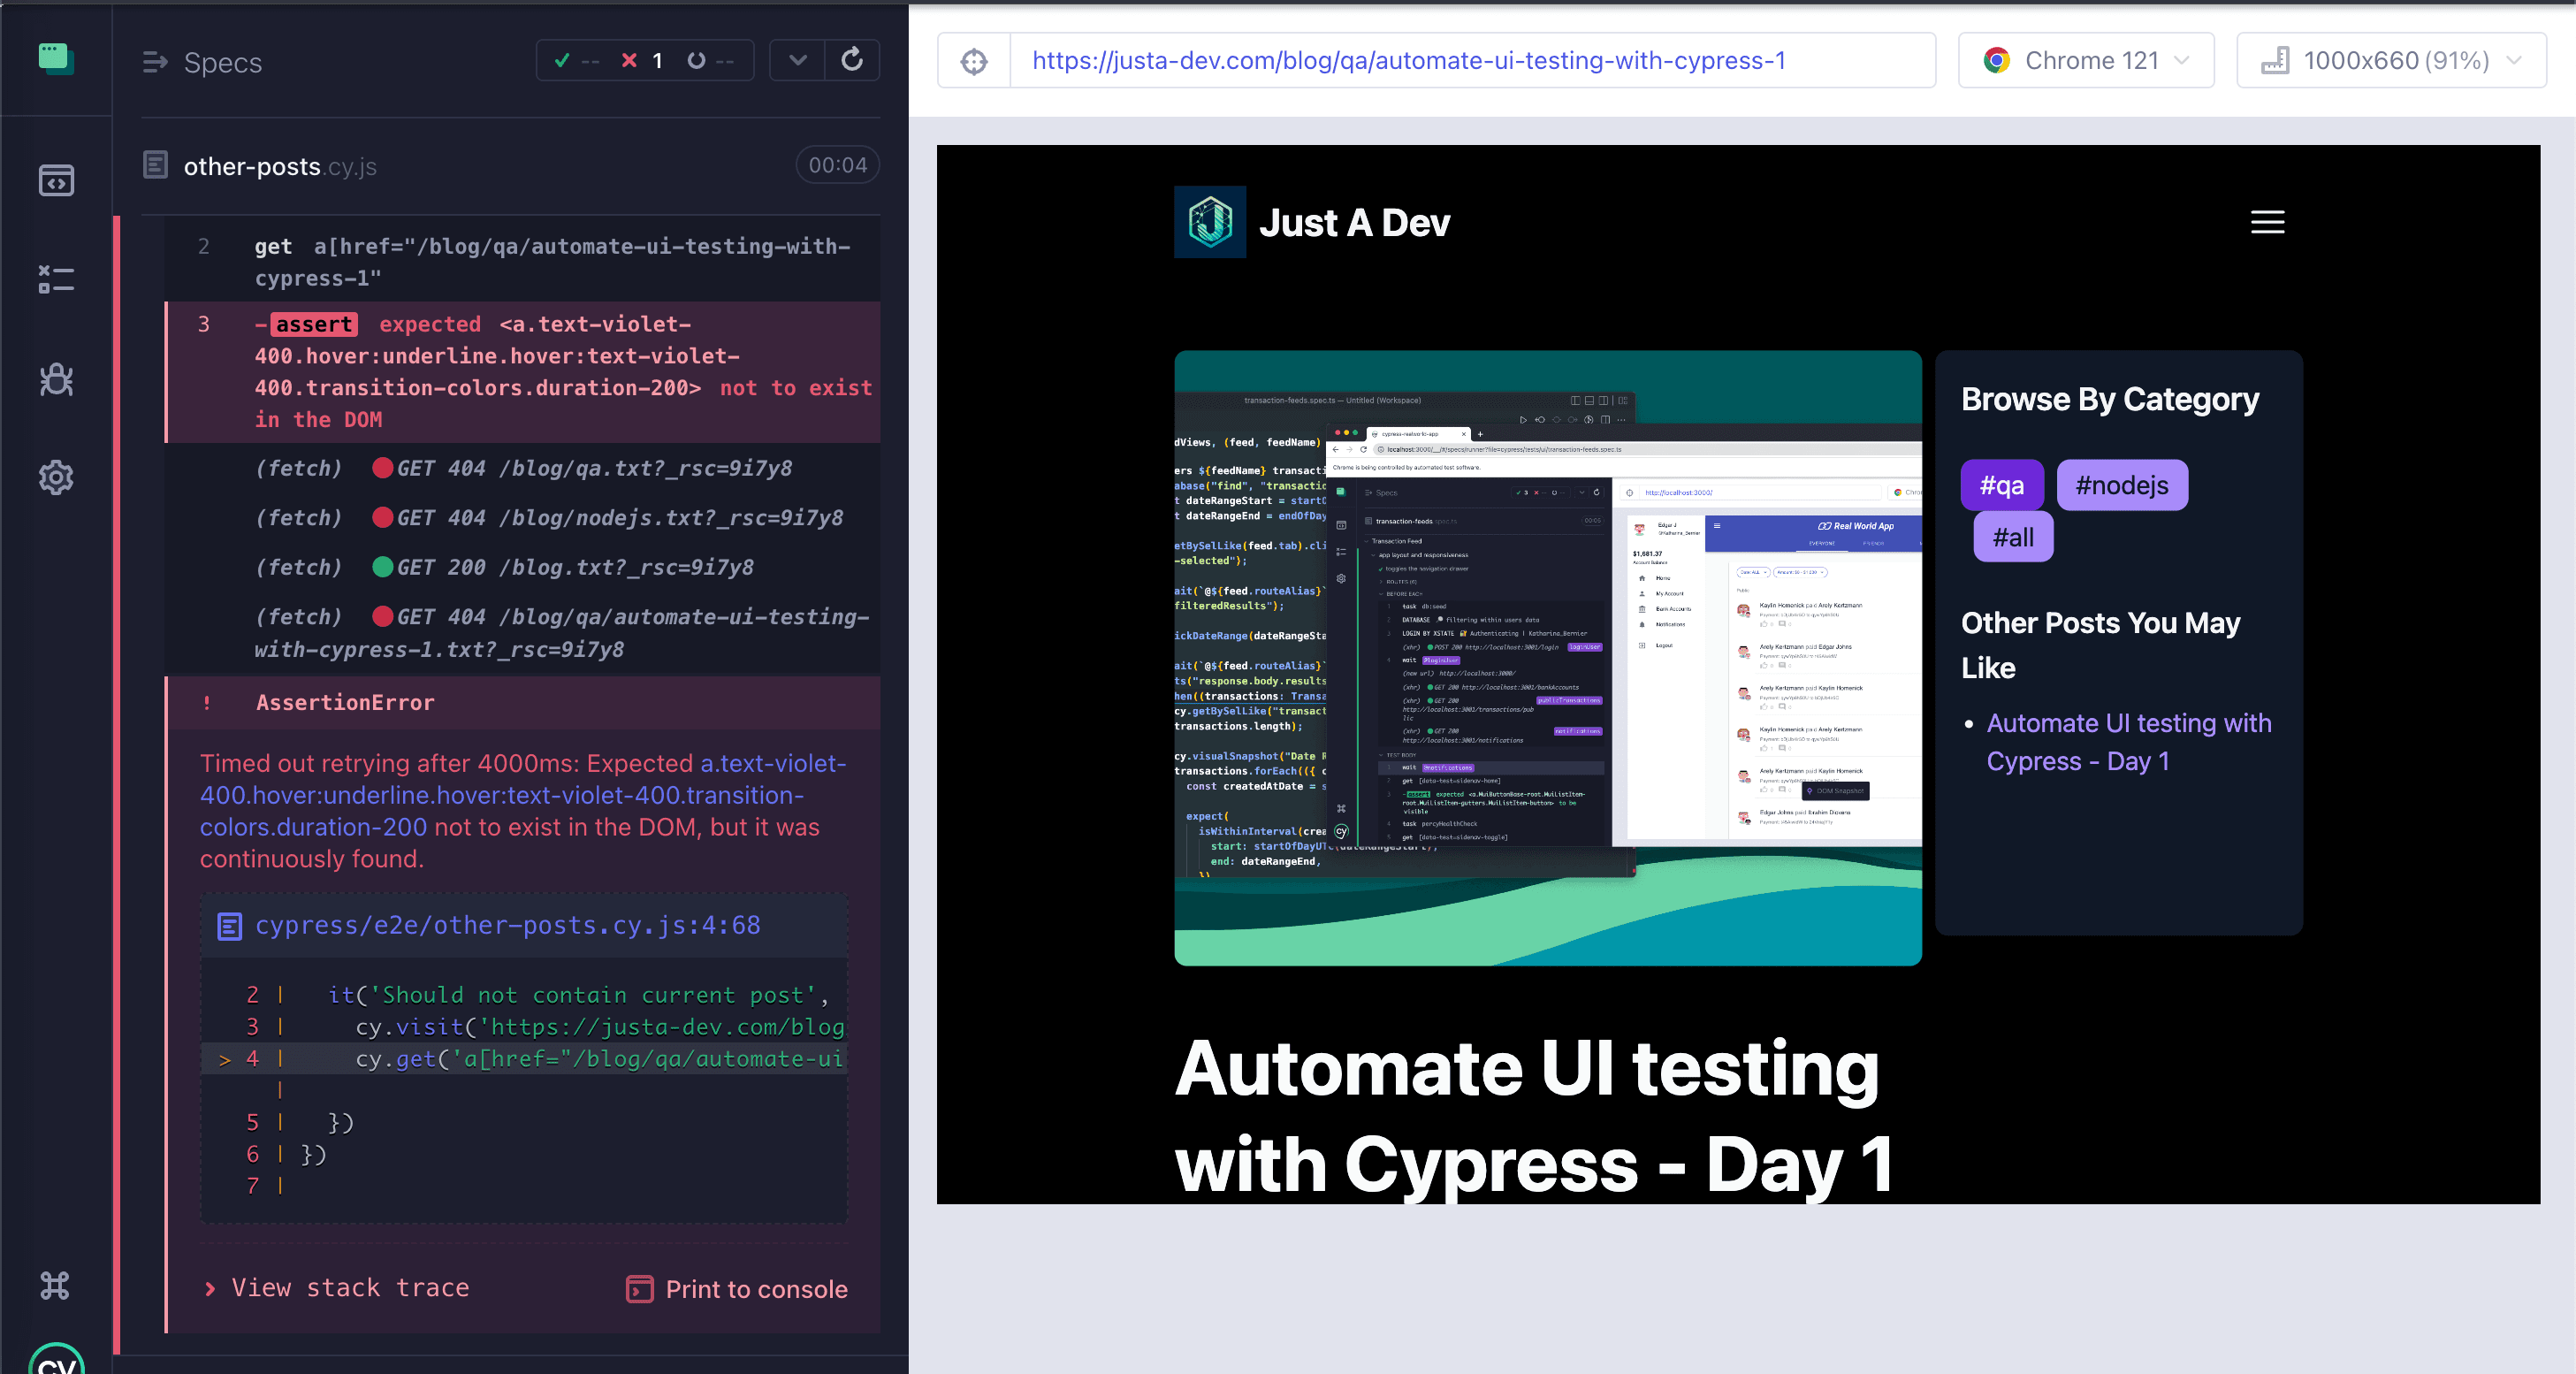
Task: Click fetch GET 404 automate-ui-testing-with-cypress-1.txt entry
Action: pyautogui.click(x=522, y=633)
